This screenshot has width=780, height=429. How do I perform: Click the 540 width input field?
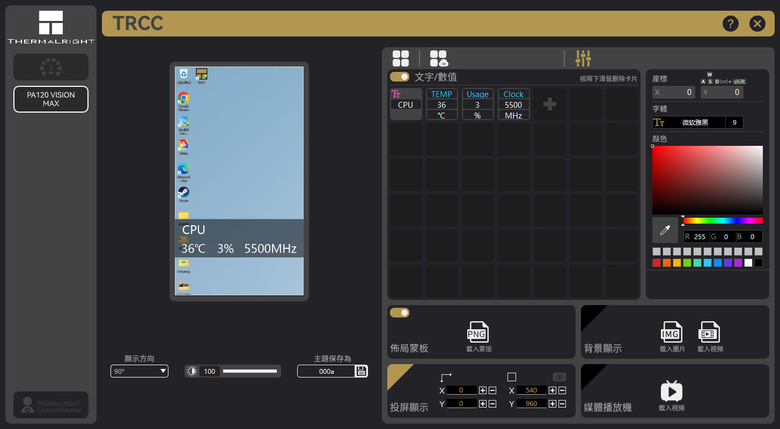tap(531, 390)
